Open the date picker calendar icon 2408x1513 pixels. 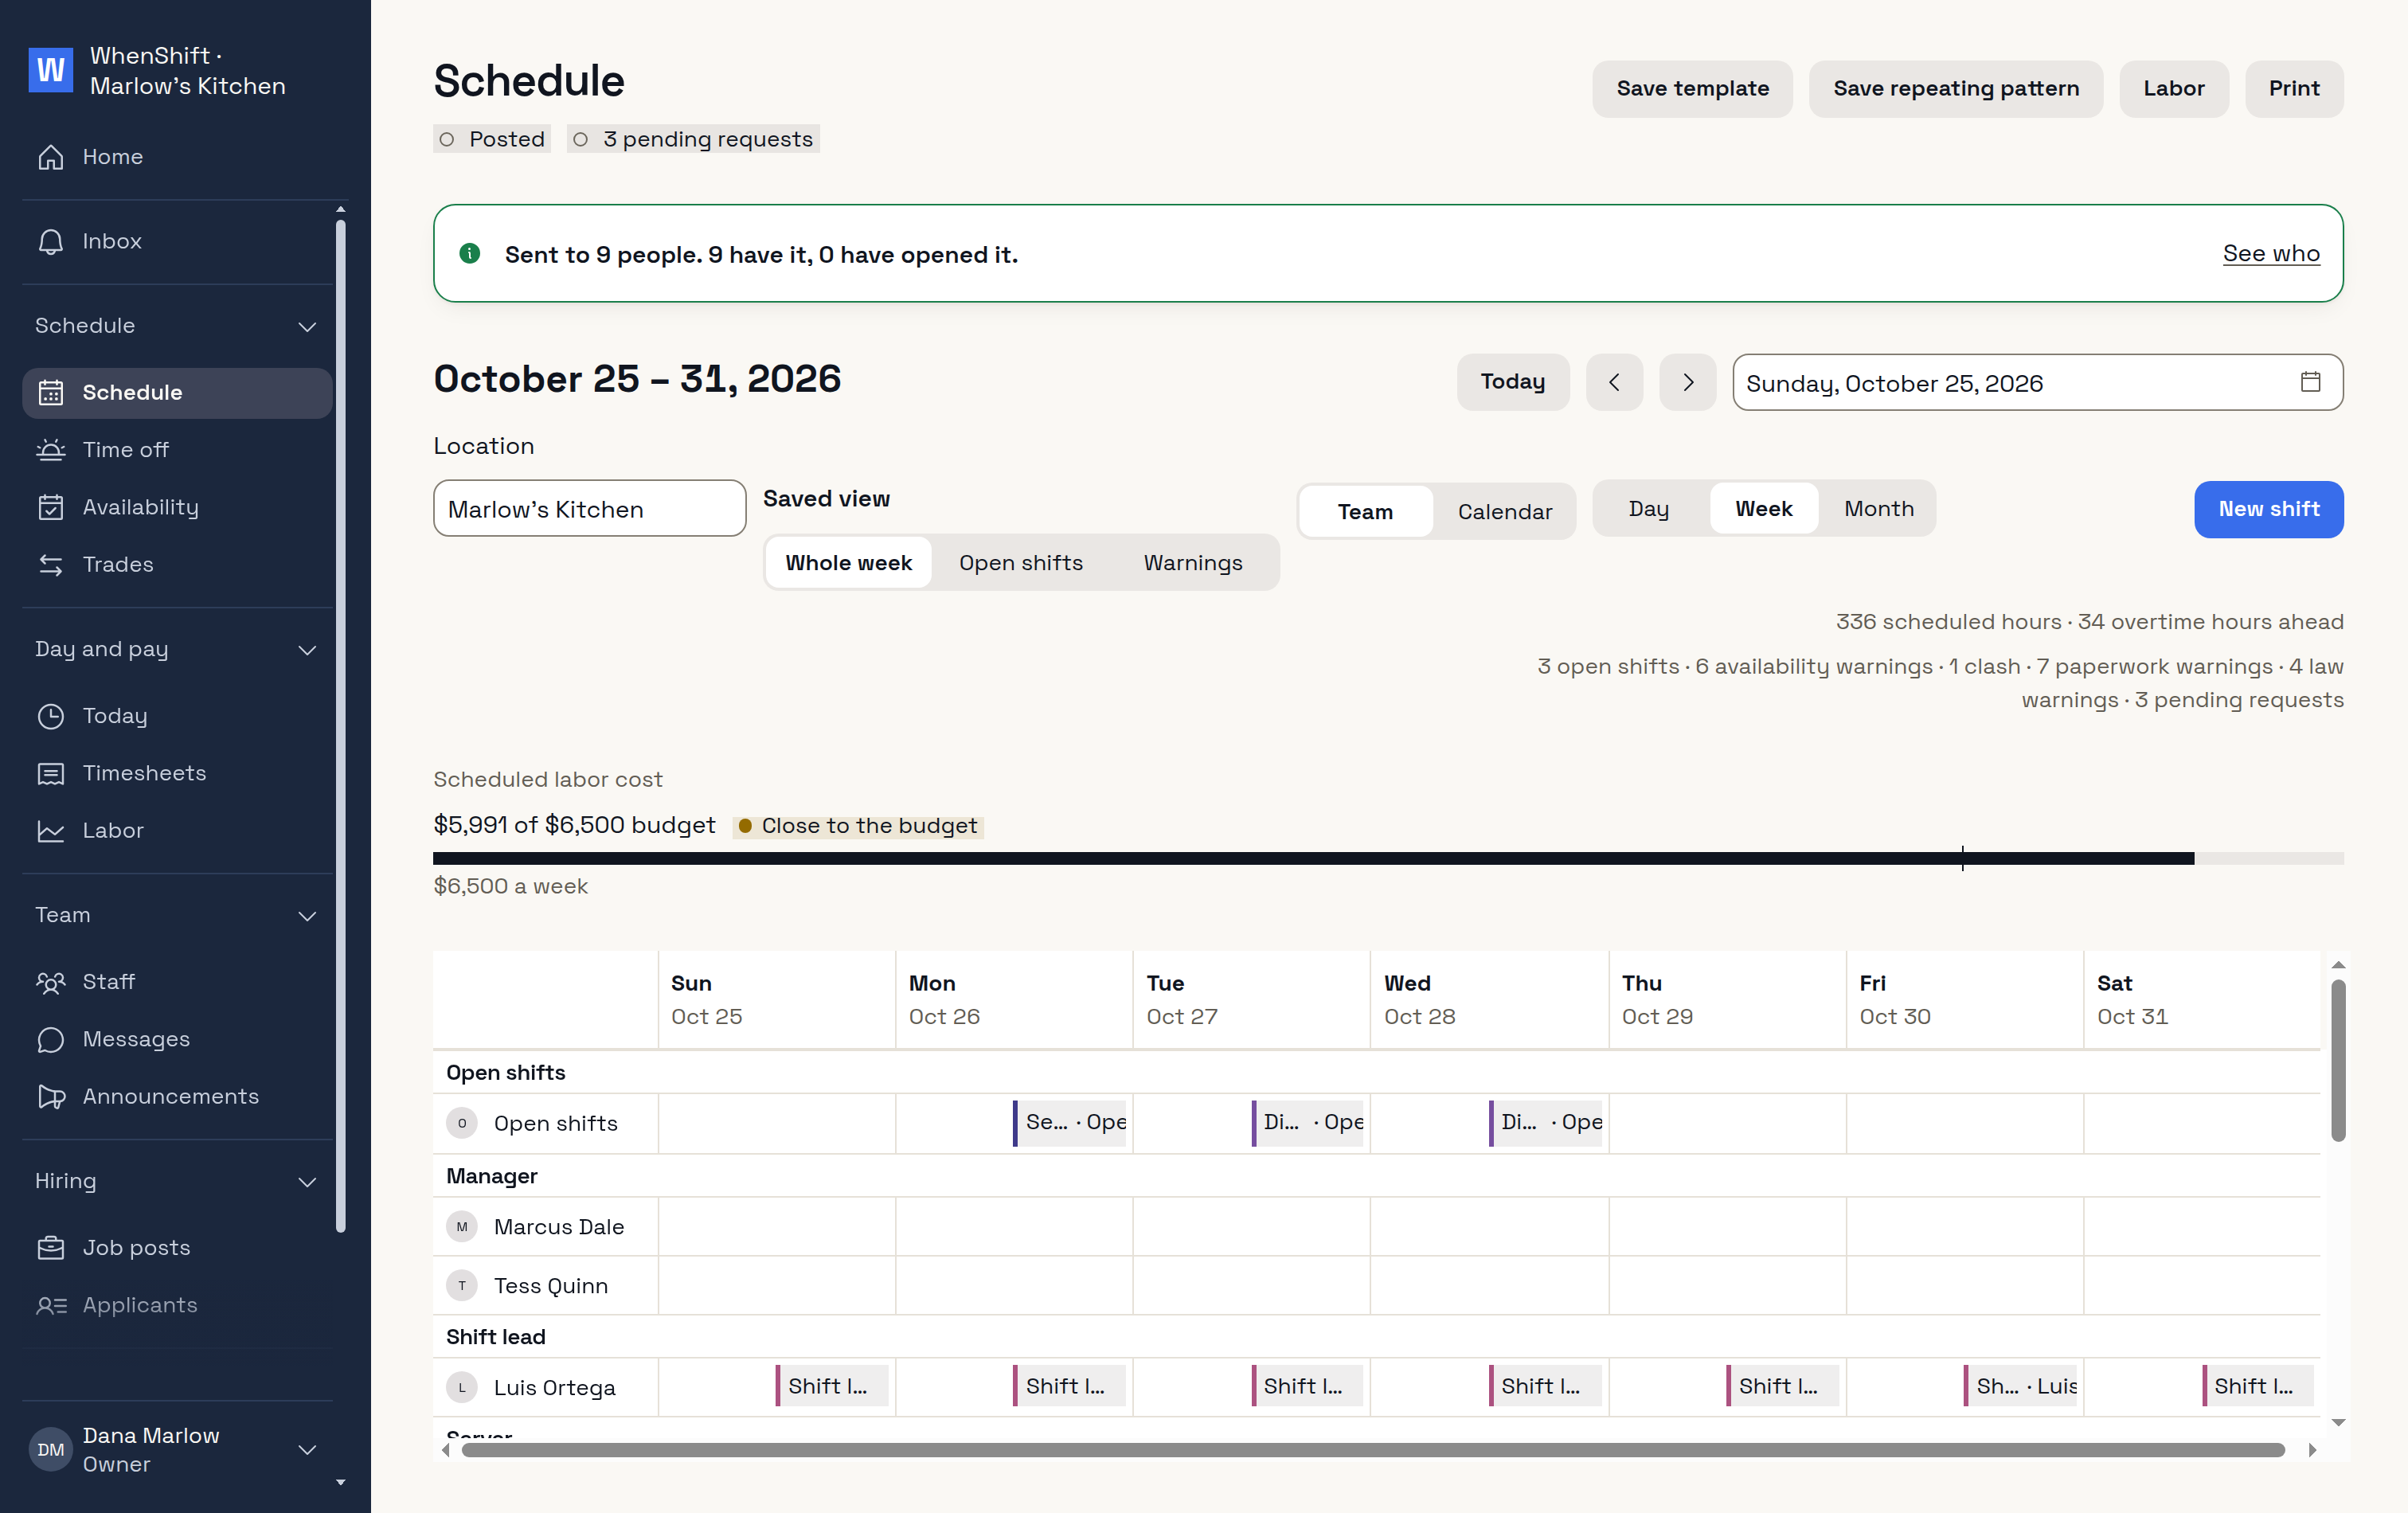coord(2310,382)
